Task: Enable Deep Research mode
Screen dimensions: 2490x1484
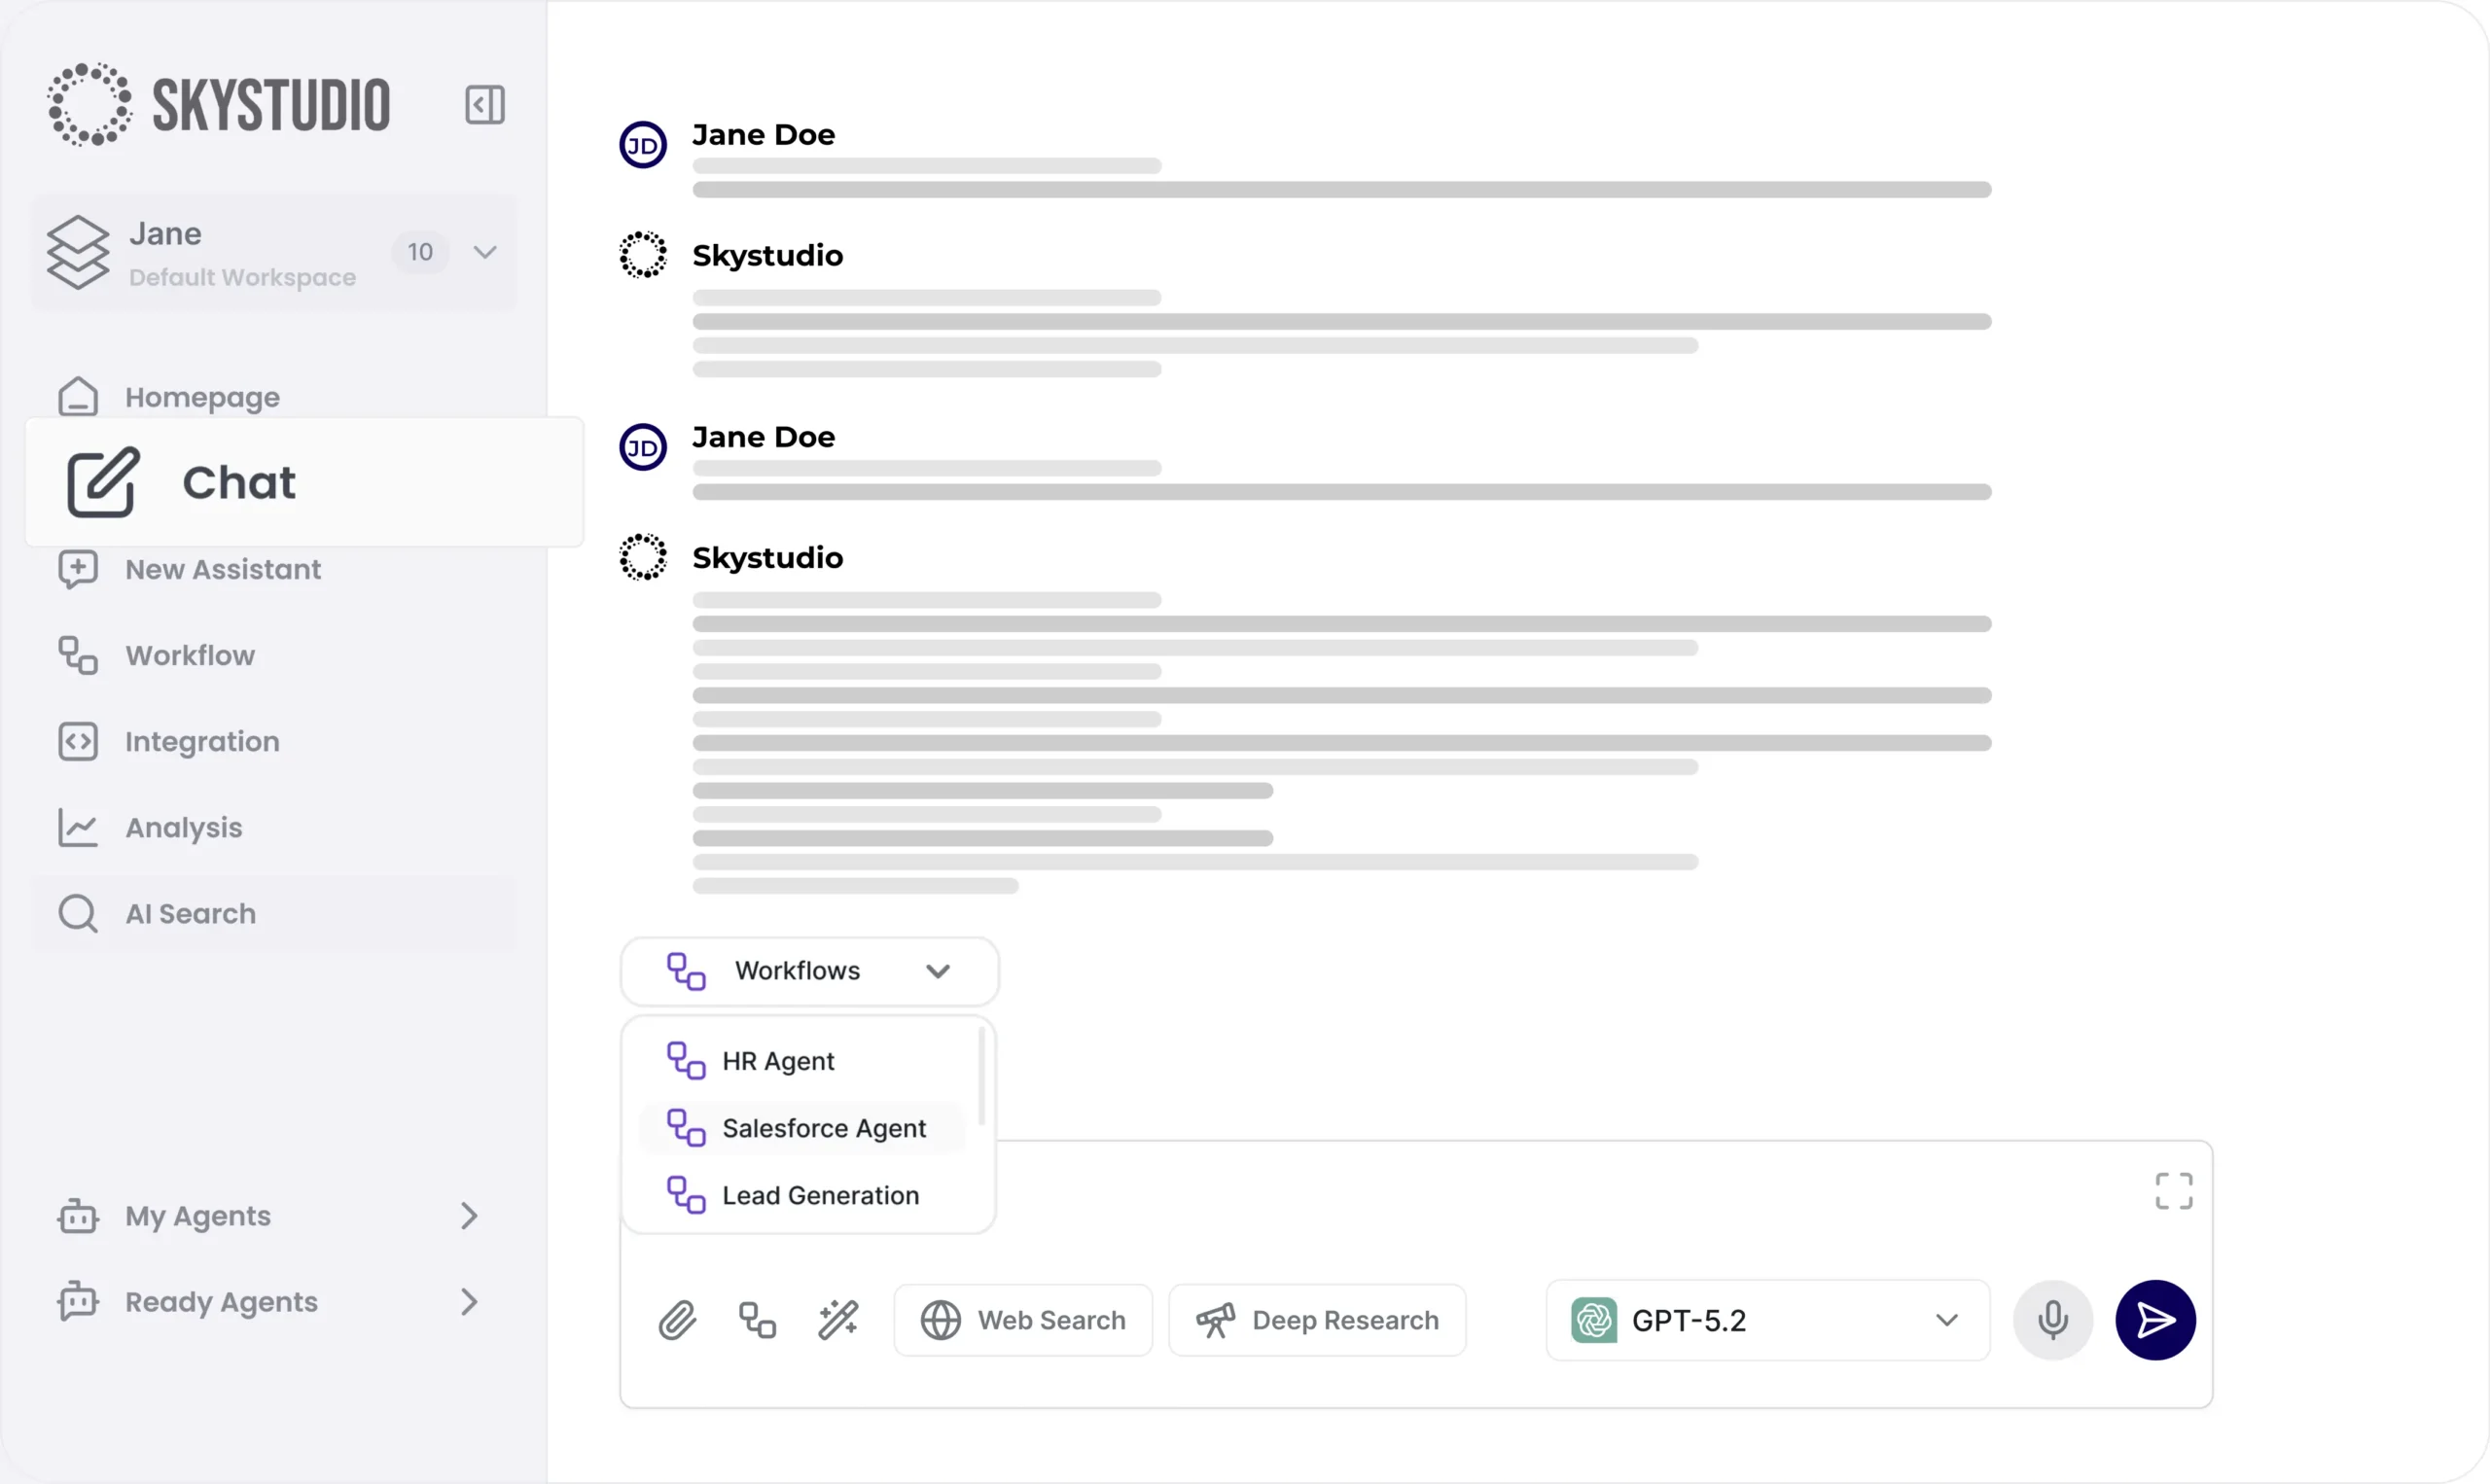Action: [1317, 1320]
